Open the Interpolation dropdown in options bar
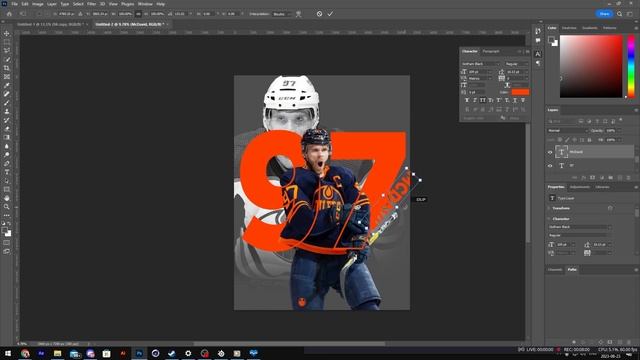The width and height of the screenshot is (640, 360). click(282, 14)
